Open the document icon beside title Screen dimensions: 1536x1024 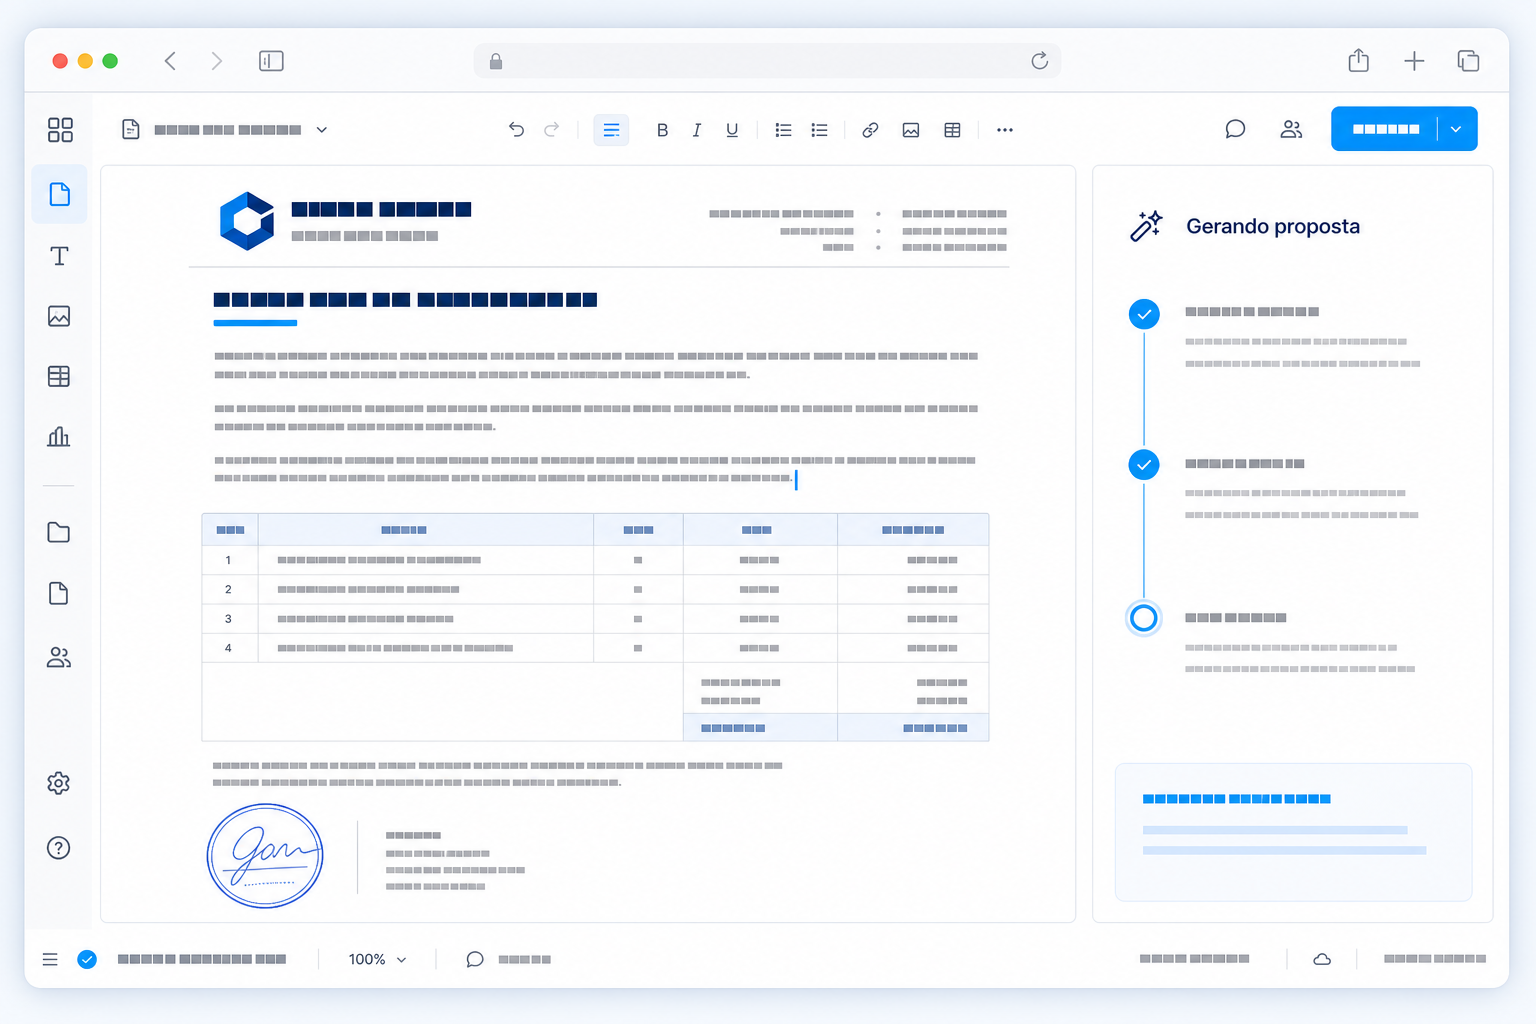131,129
